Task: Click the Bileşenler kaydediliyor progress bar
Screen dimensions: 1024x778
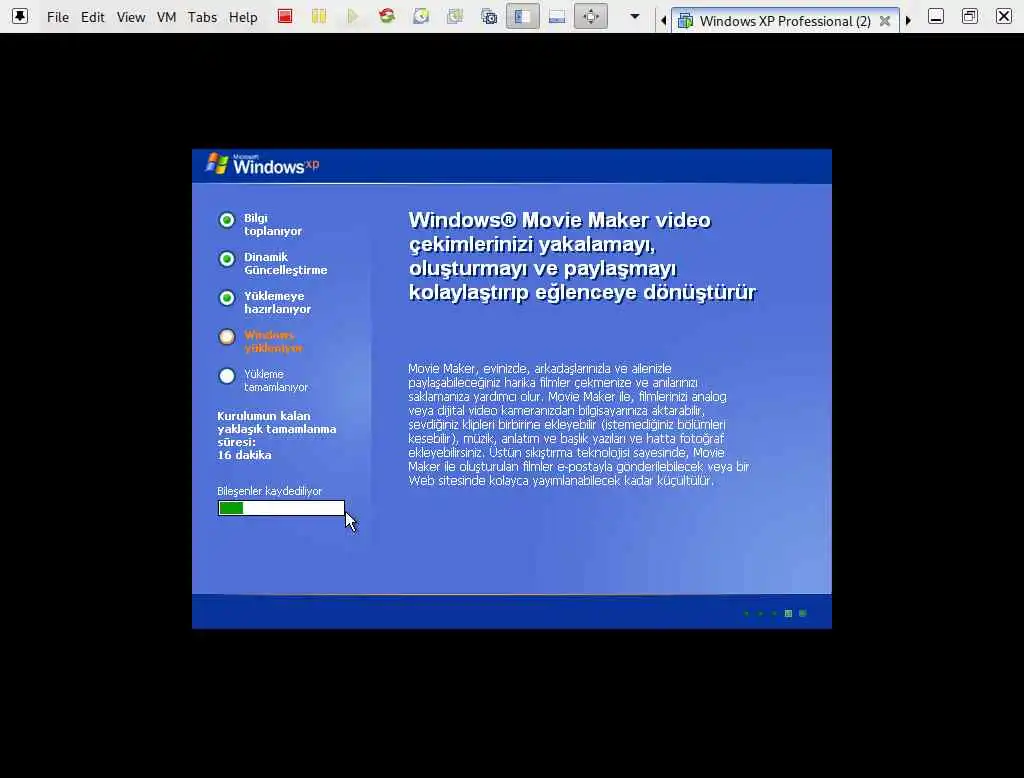Action: click(x=281, y=508)
